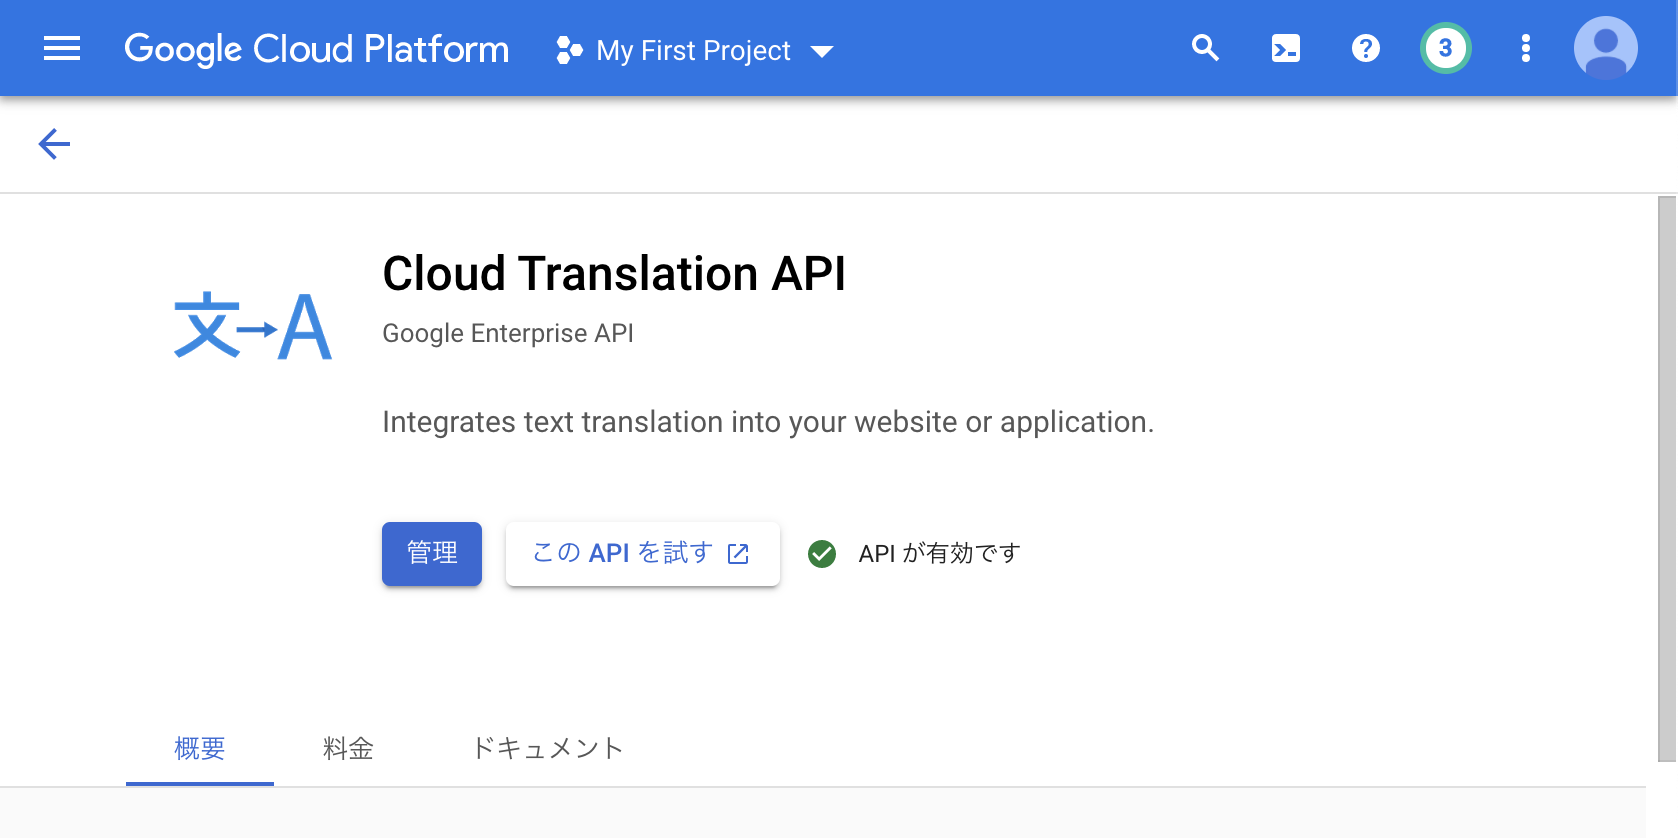This screenshot has height=838, width=1678.
Task: Go back using the left arrow
Action: (54, 144)
